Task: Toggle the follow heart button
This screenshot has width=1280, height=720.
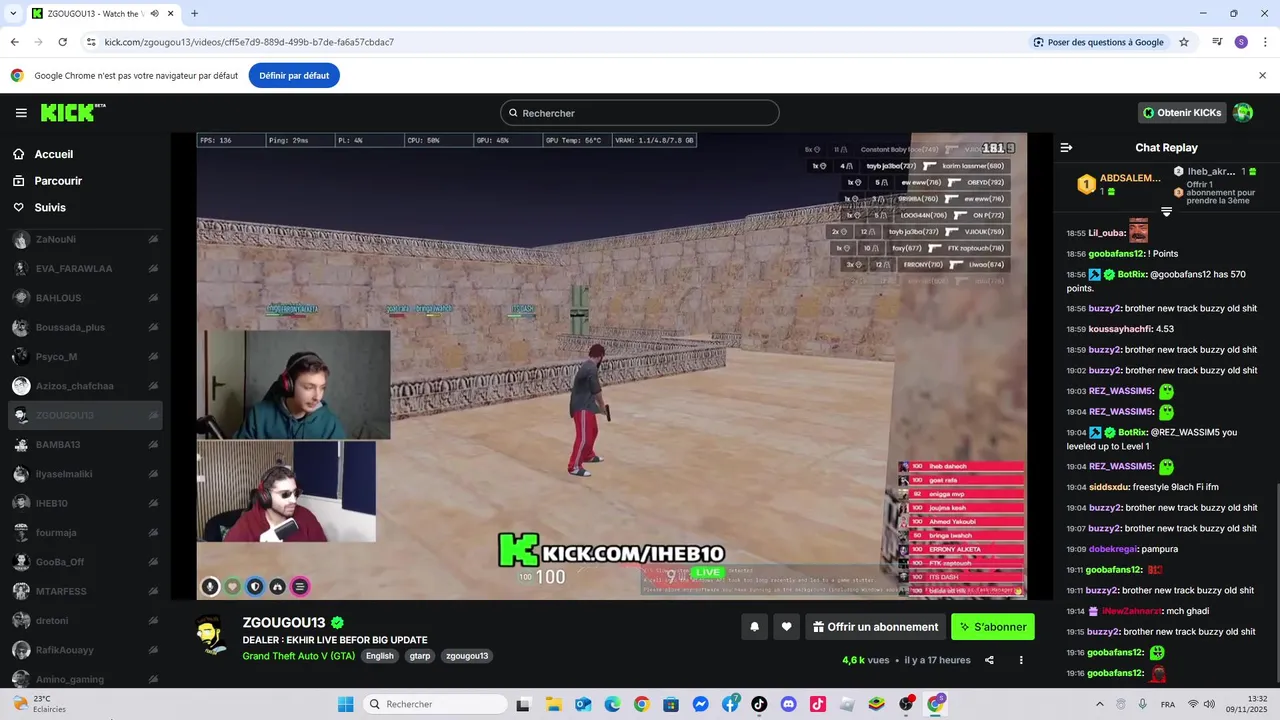Action: tap(787, 627)
